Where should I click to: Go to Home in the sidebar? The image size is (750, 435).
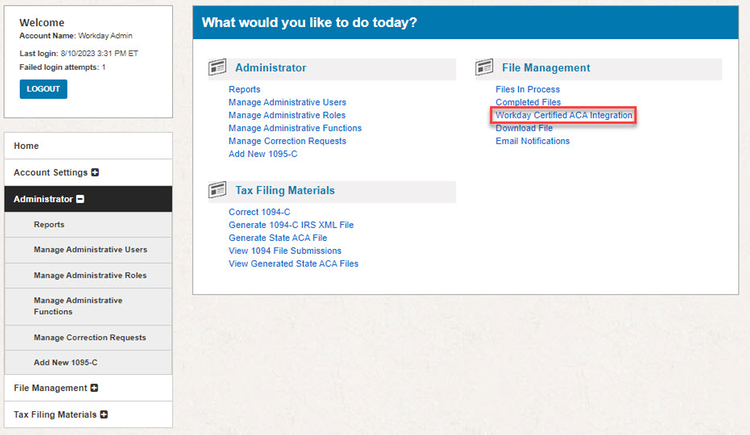click(x=27, y=146)
